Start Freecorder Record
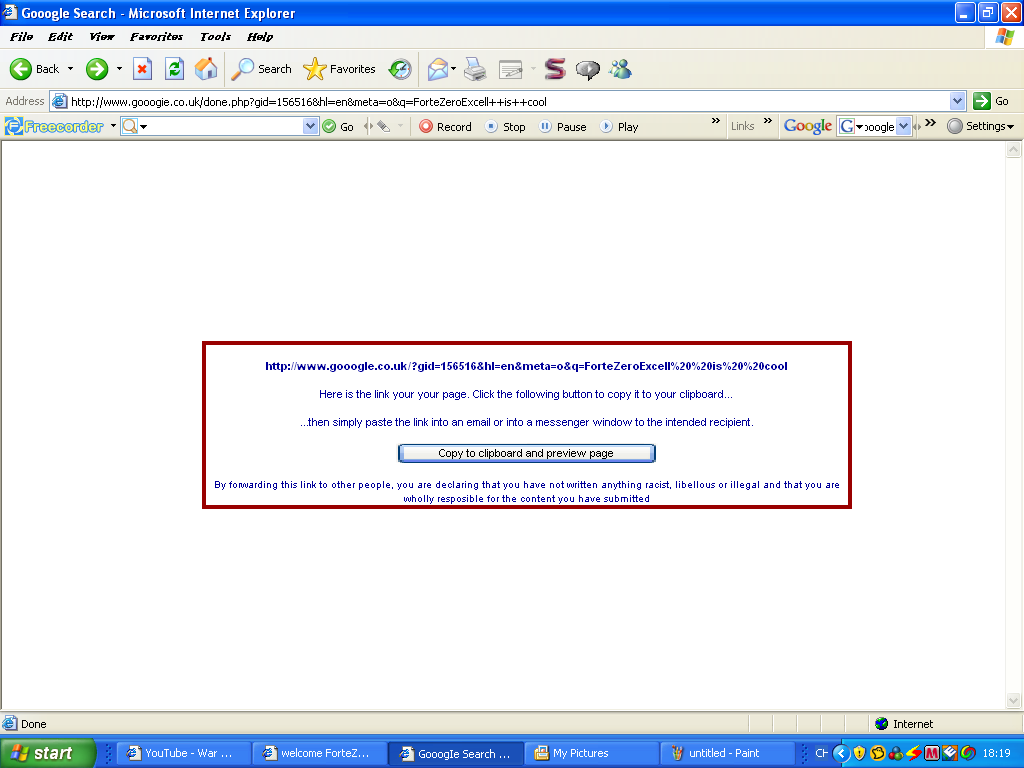Screen dimensions: 1024x768 click(445, 127)
